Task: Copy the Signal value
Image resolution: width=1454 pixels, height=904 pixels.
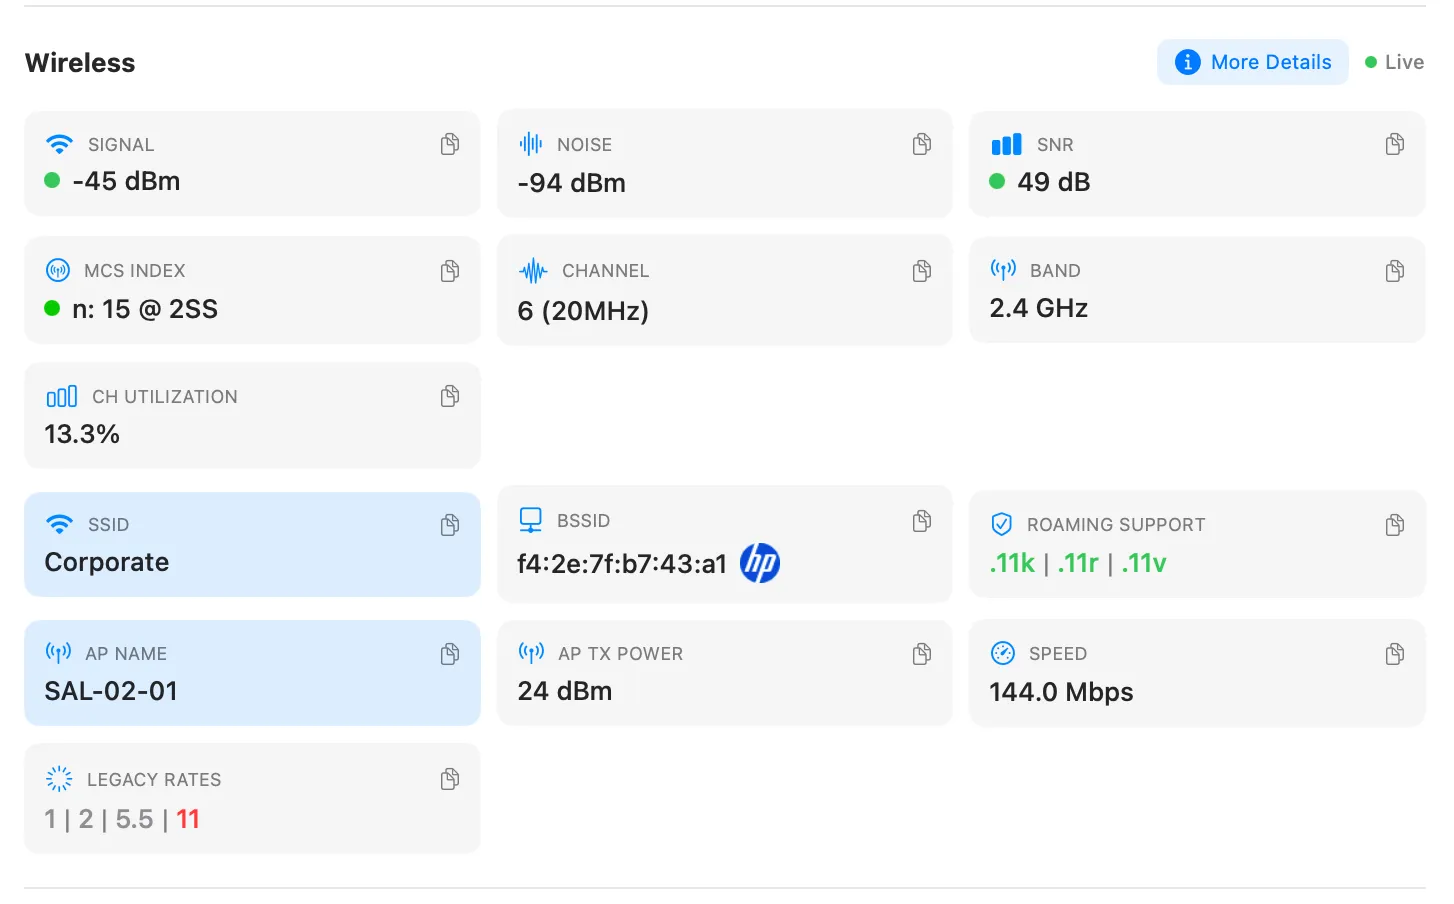Action: click(450, 145)
